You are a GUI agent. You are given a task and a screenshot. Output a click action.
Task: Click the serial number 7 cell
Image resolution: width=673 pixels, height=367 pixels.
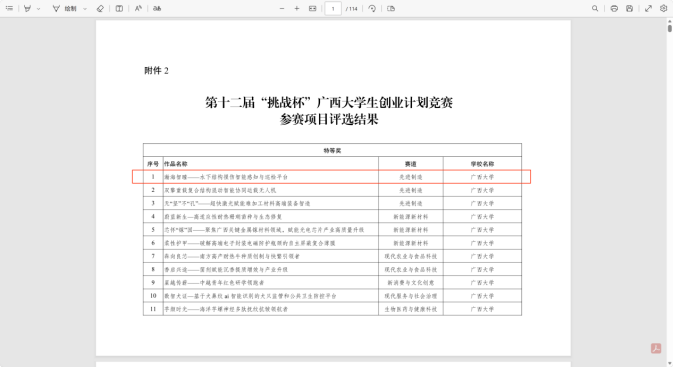(153, 256)
